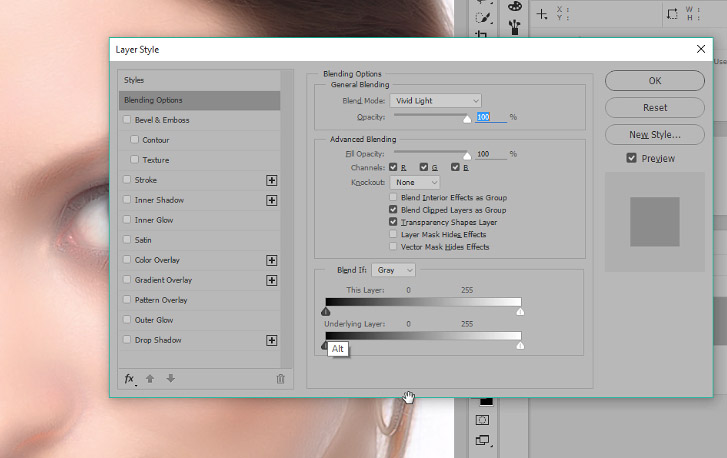Screen dimensions: 727x458
Task: Select Blending Options in the left list
Action: click(x=200, y=100)
